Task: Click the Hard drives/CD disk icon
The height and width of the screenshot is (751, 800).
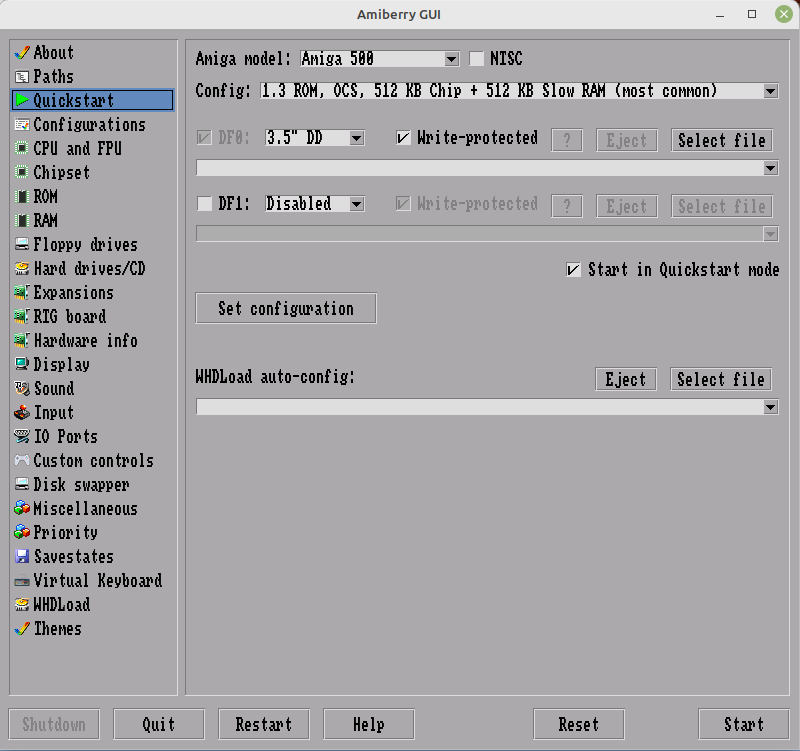Action: 22,268
